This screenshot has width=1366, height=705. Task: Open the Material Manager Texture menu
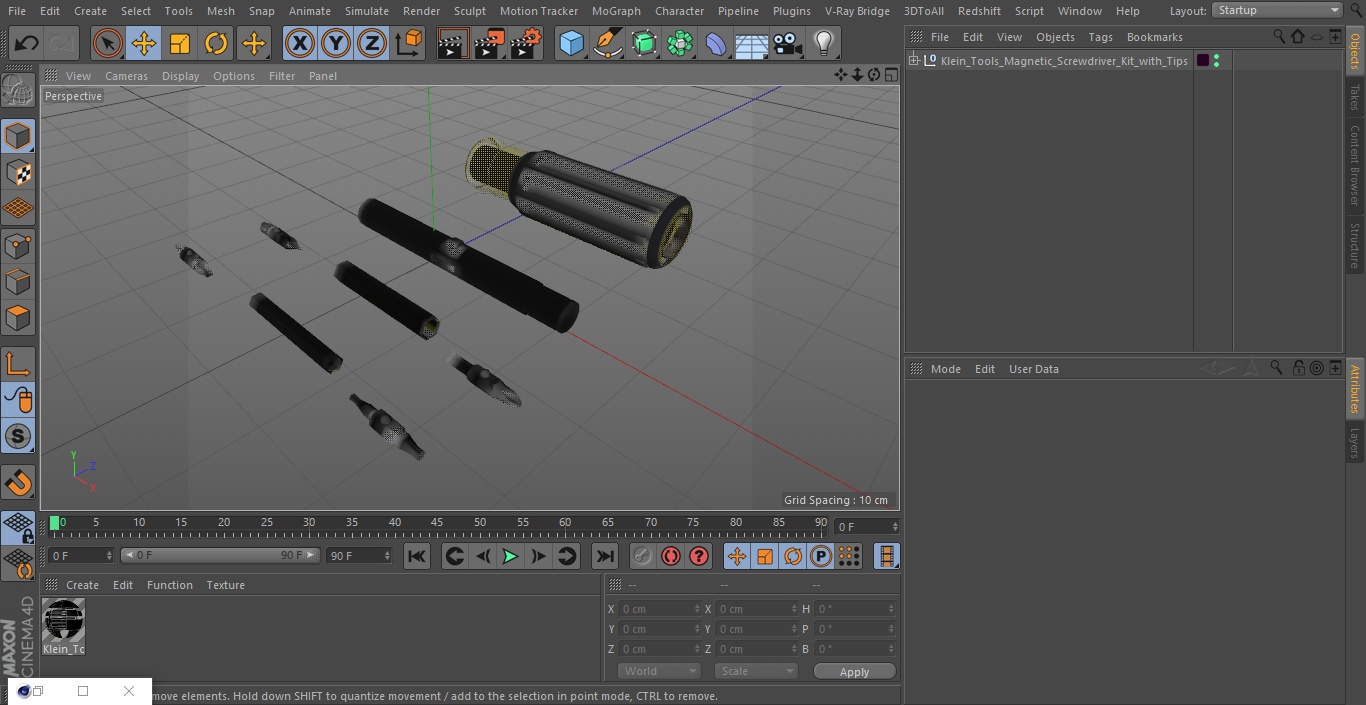(x=225, y=585)
